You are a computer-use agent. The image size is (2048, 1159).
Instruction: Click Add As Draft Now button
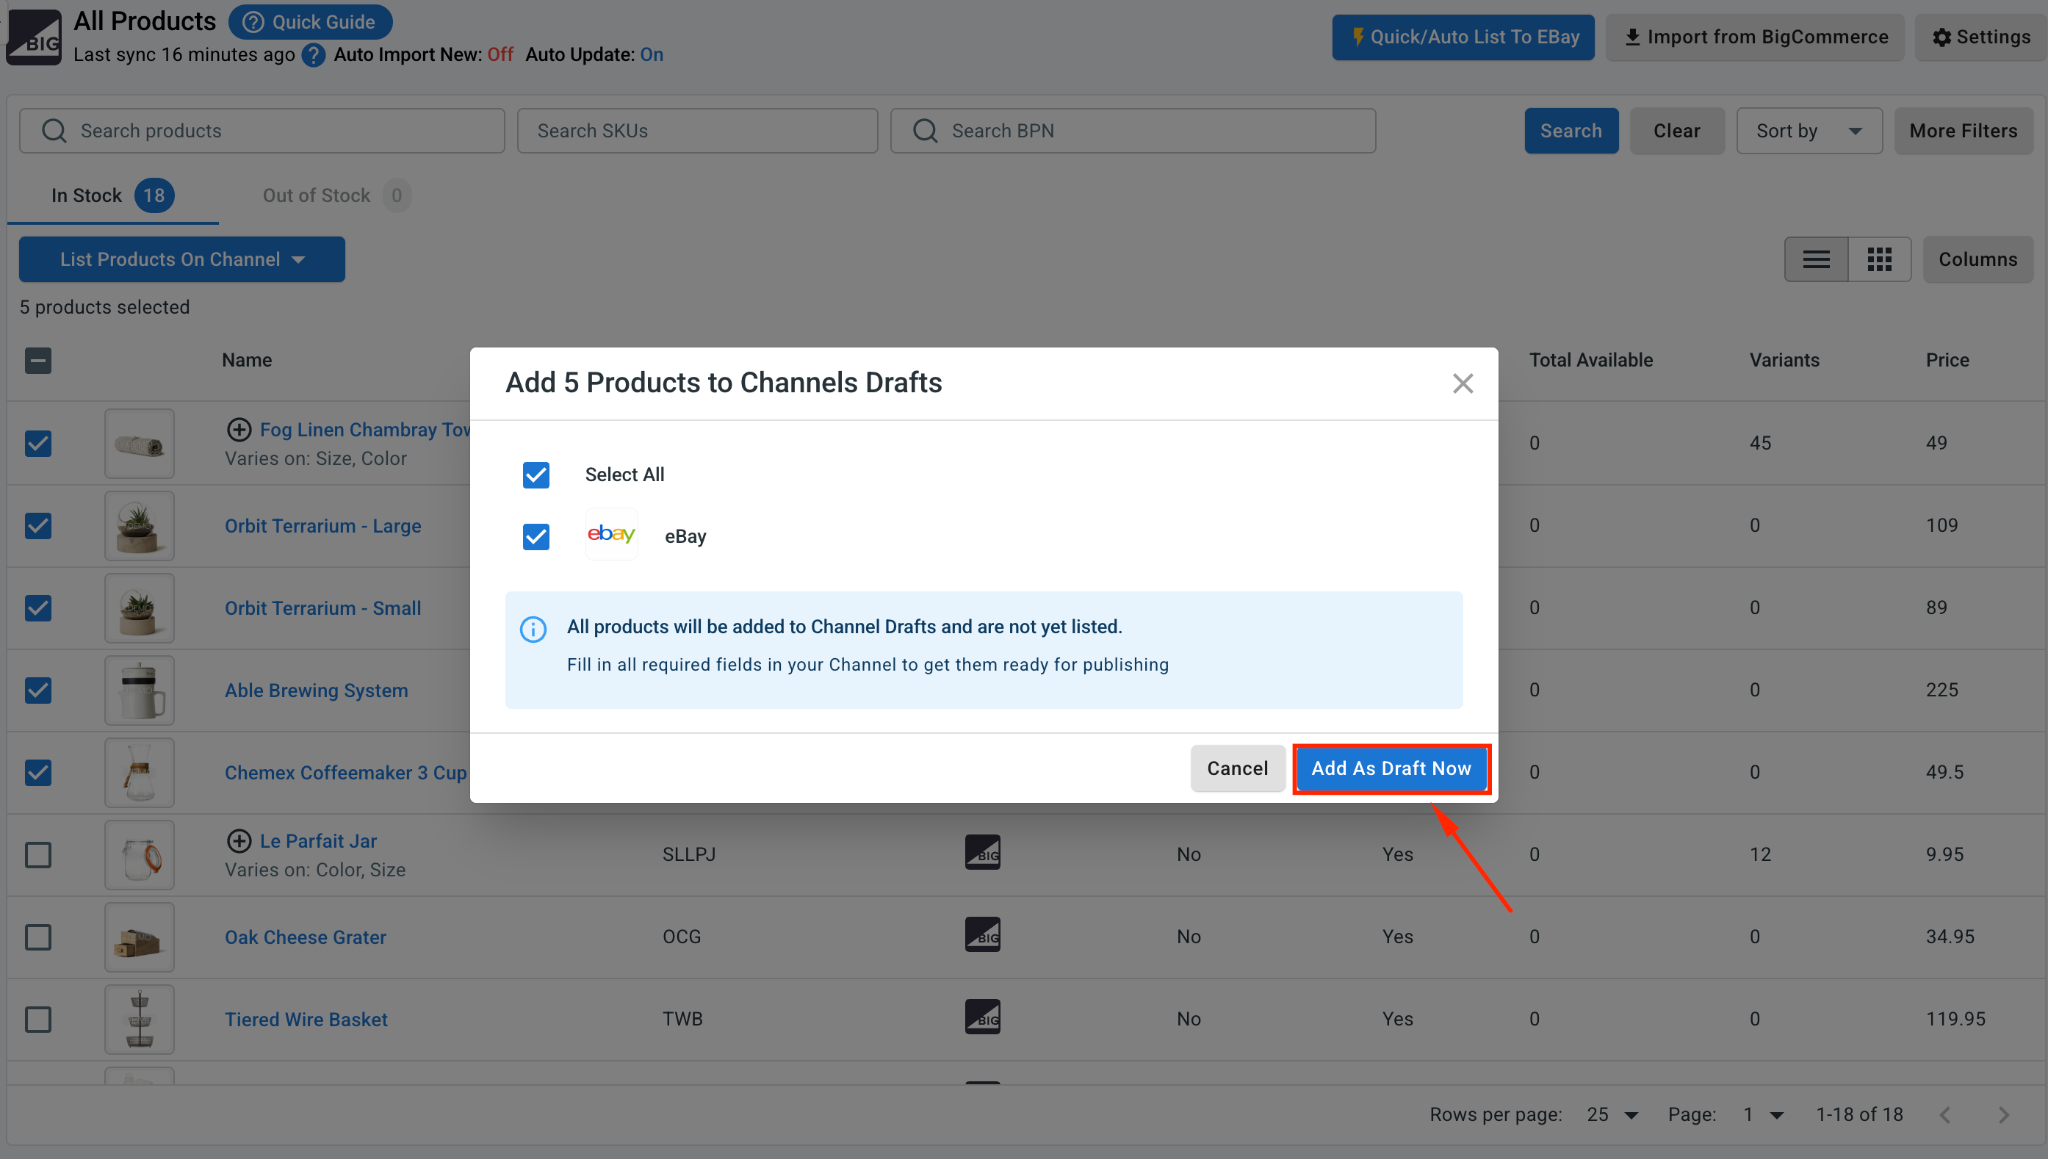1391,769
